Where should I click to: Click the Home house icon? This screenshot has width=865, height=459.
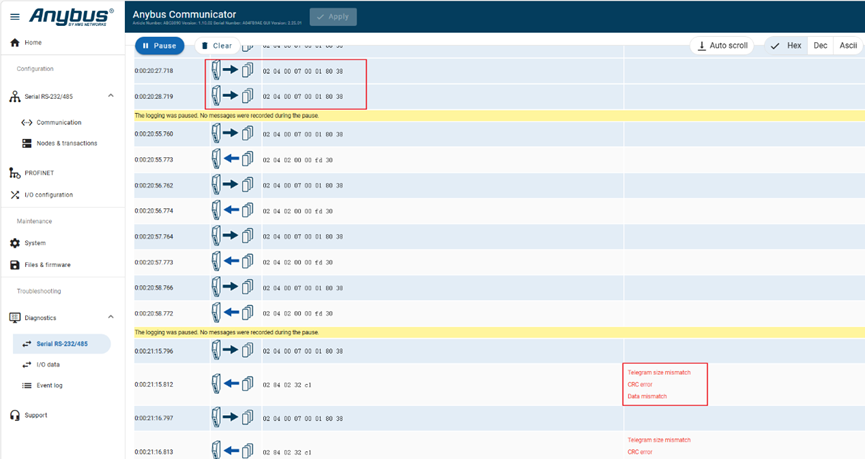(15, 43)
